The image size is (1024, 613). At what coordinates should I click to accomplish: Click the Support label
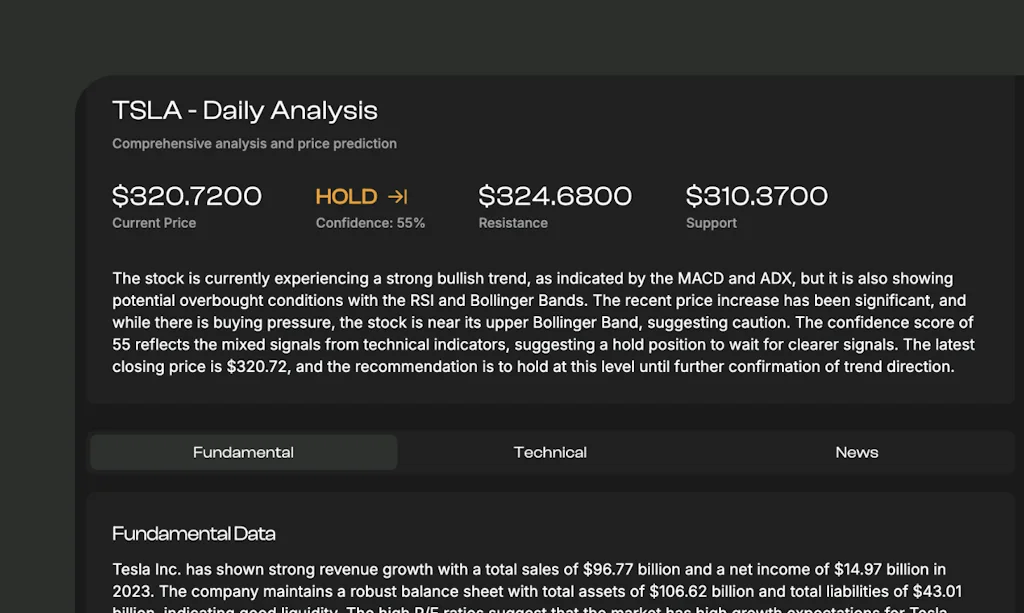711,223
